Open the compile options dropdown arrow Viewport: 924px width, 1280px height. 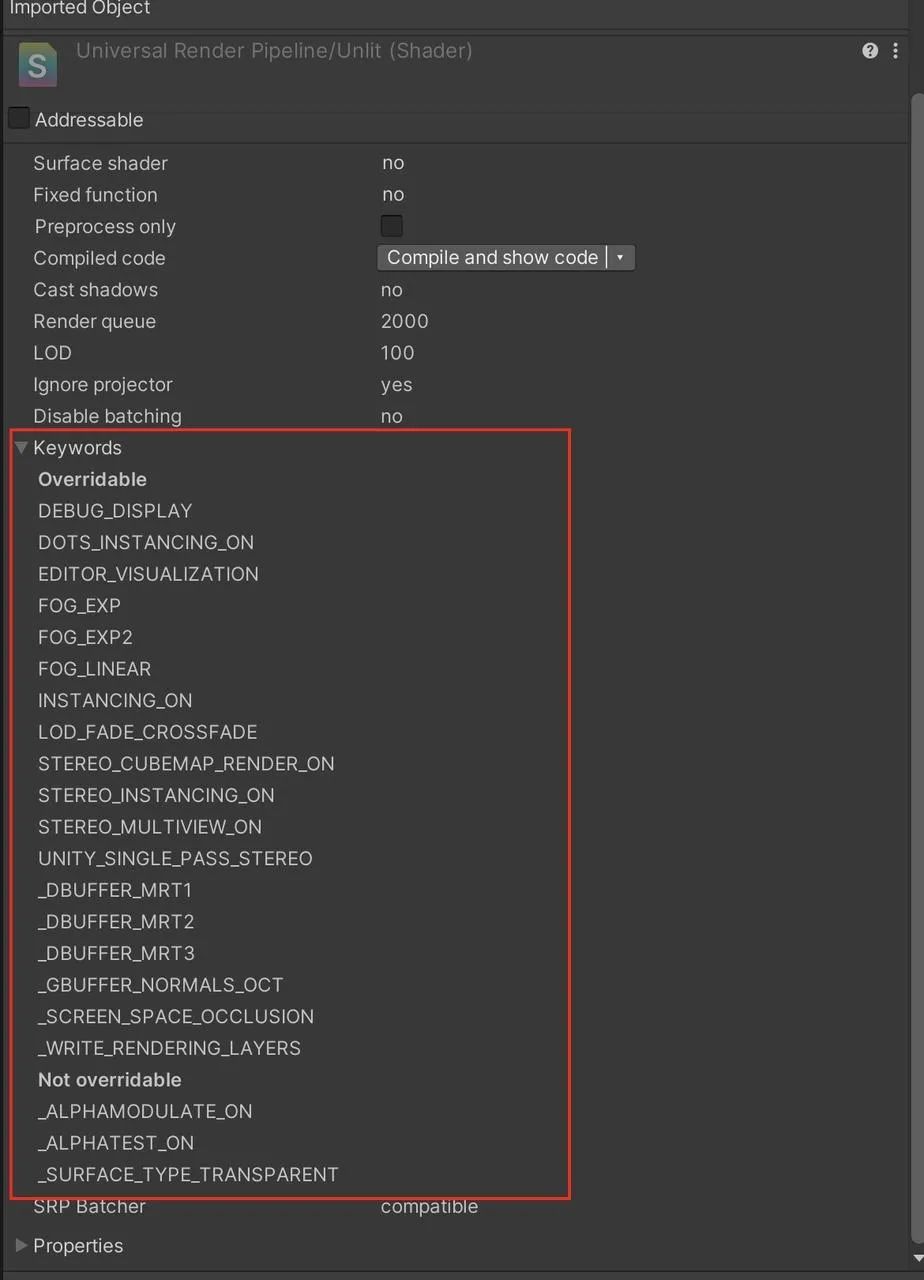pos(620,258)
